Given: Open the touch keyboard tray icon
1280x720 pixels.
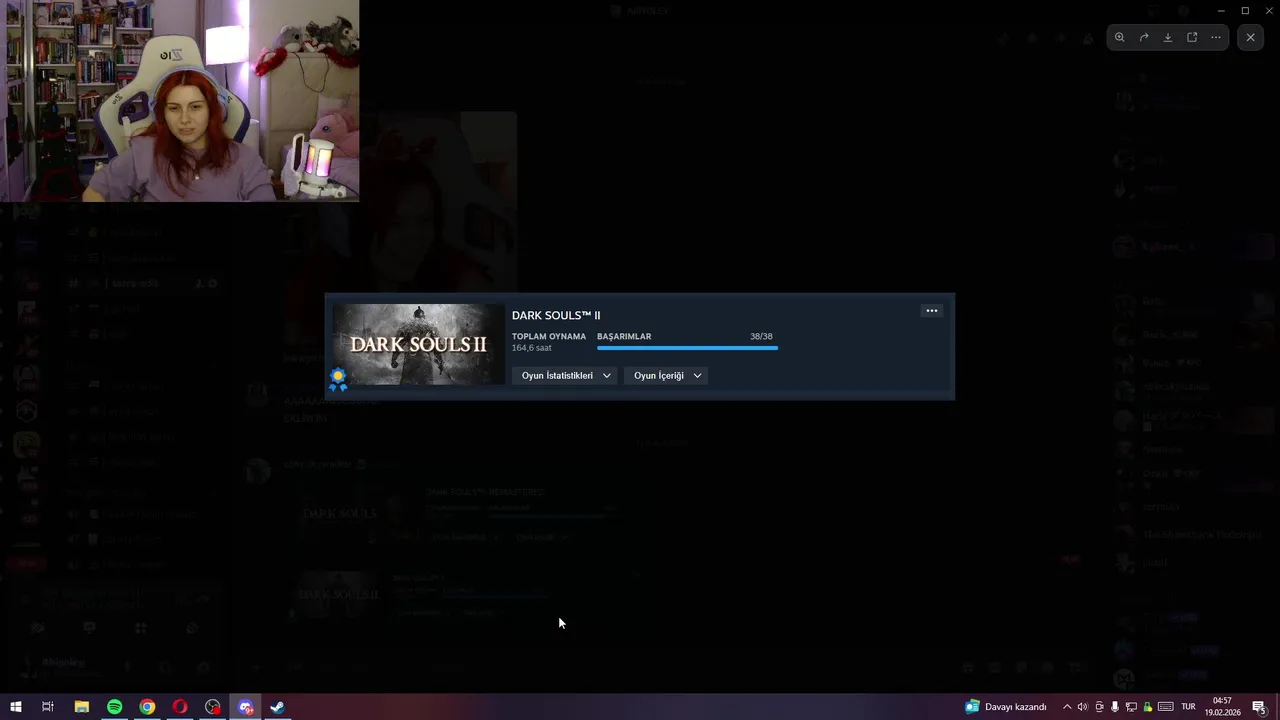Looking at the screenshot, I should click(x=1166, y=707).
